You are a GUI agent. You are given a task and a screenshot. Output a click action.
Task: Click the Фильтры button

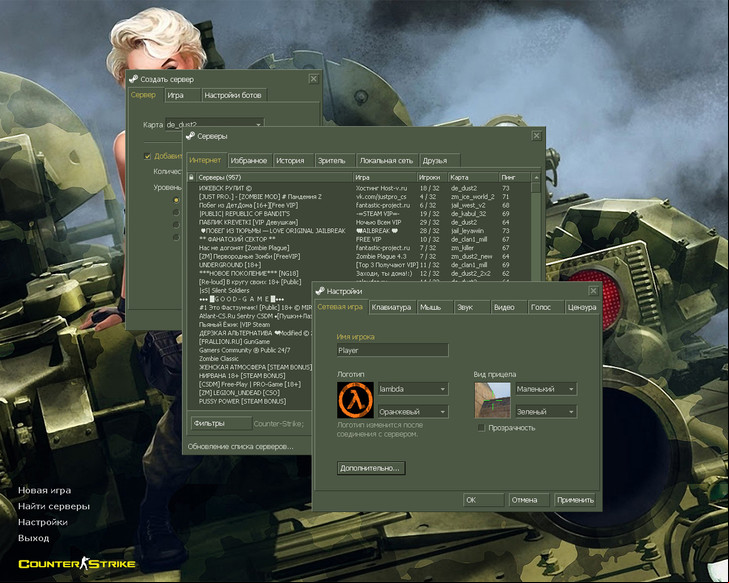pos(221,424)
